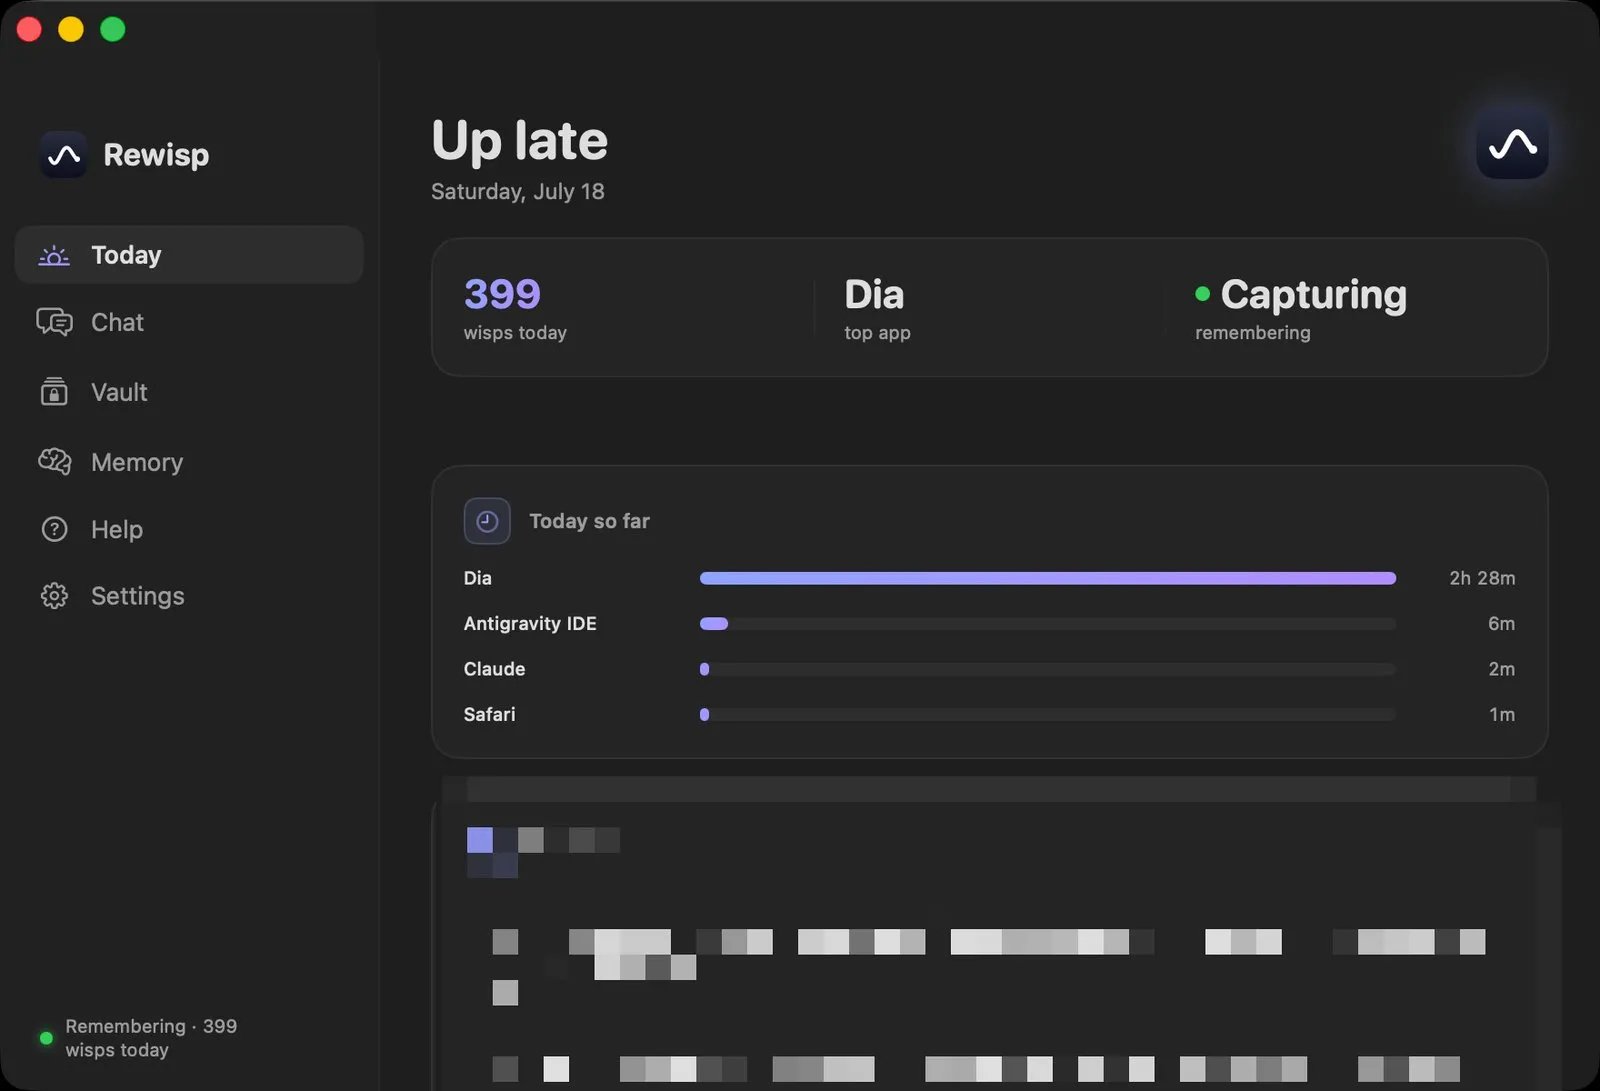Click the Up late heading

[x=520, y=140]
